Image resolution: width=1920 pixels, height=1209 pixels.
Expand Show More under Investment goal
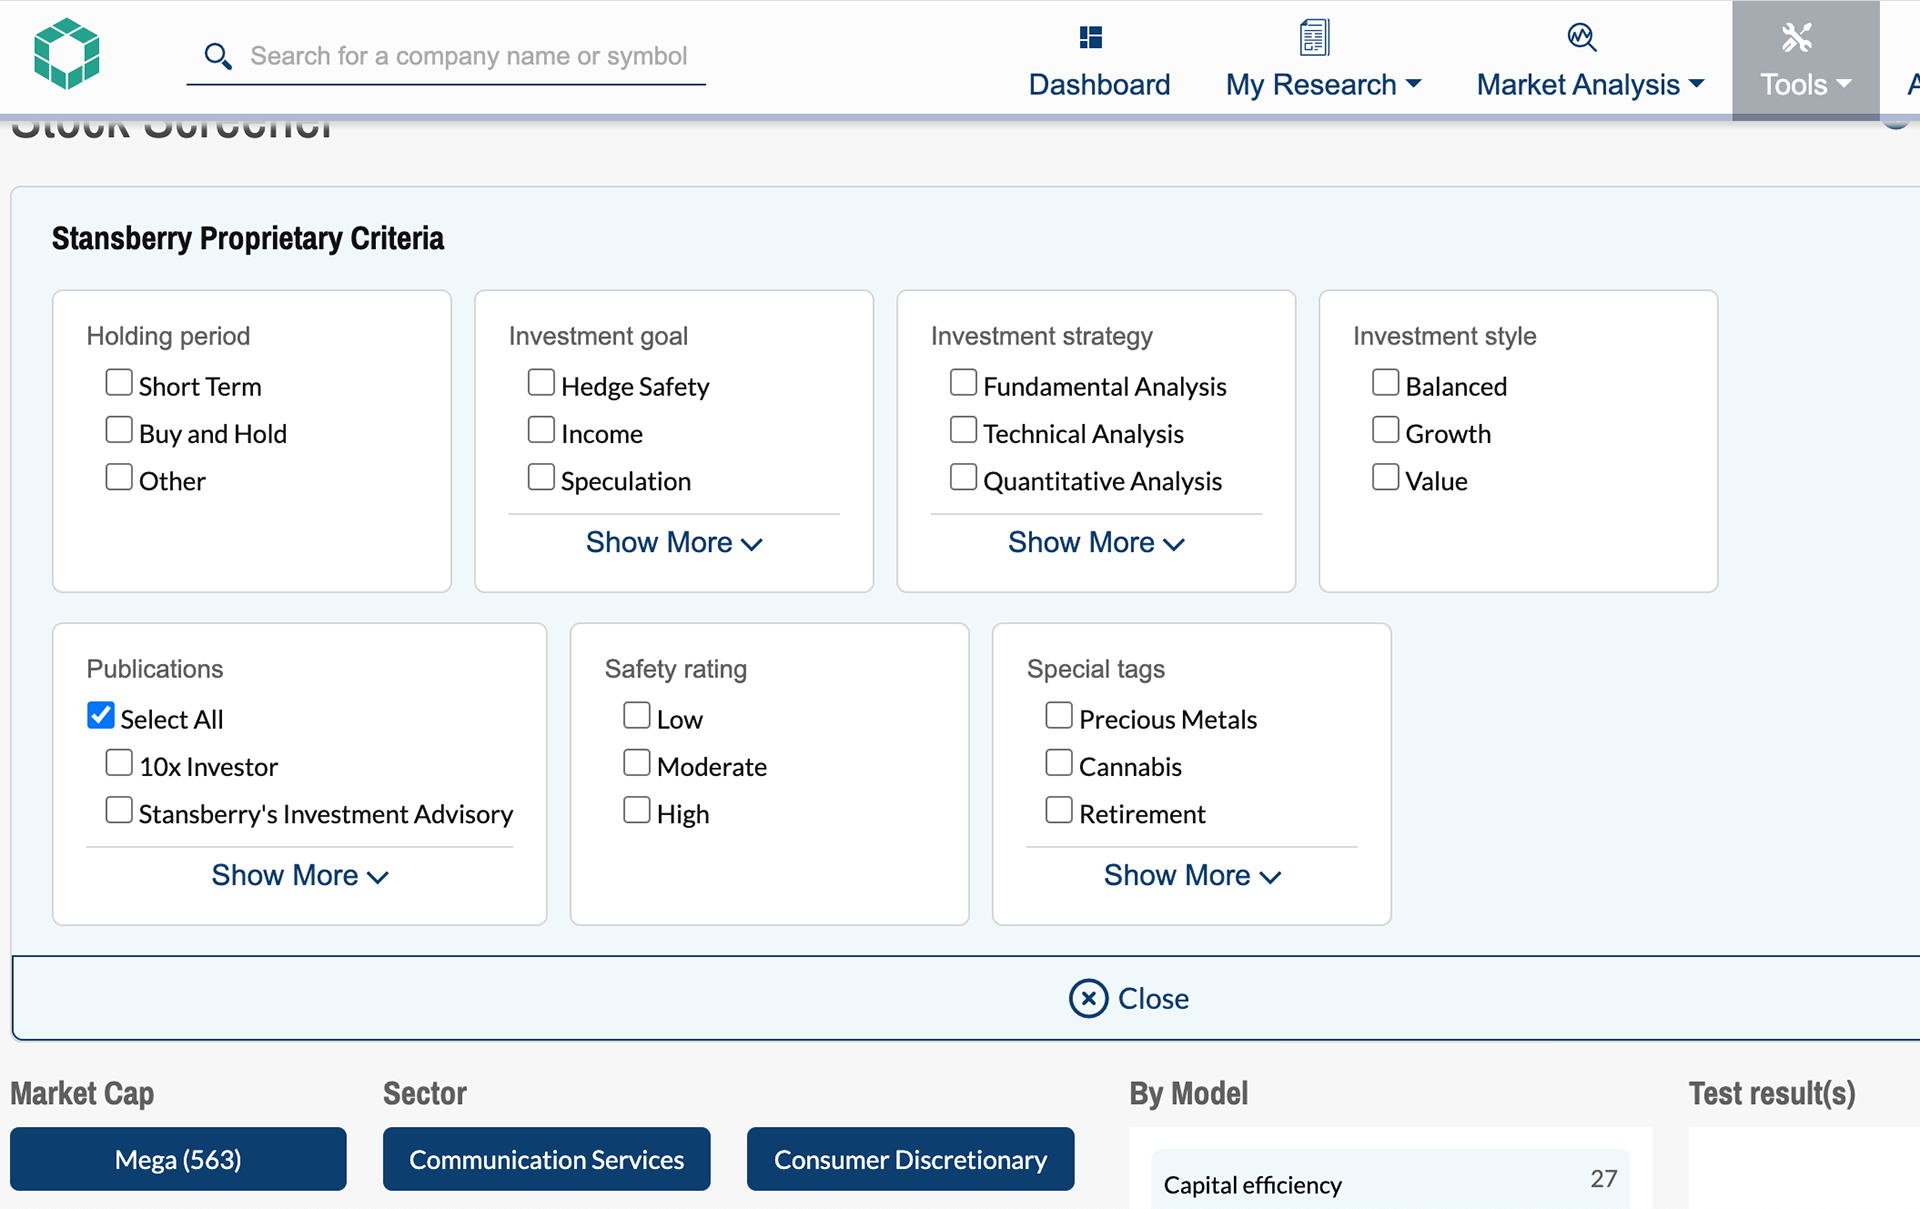click(674, 542)
